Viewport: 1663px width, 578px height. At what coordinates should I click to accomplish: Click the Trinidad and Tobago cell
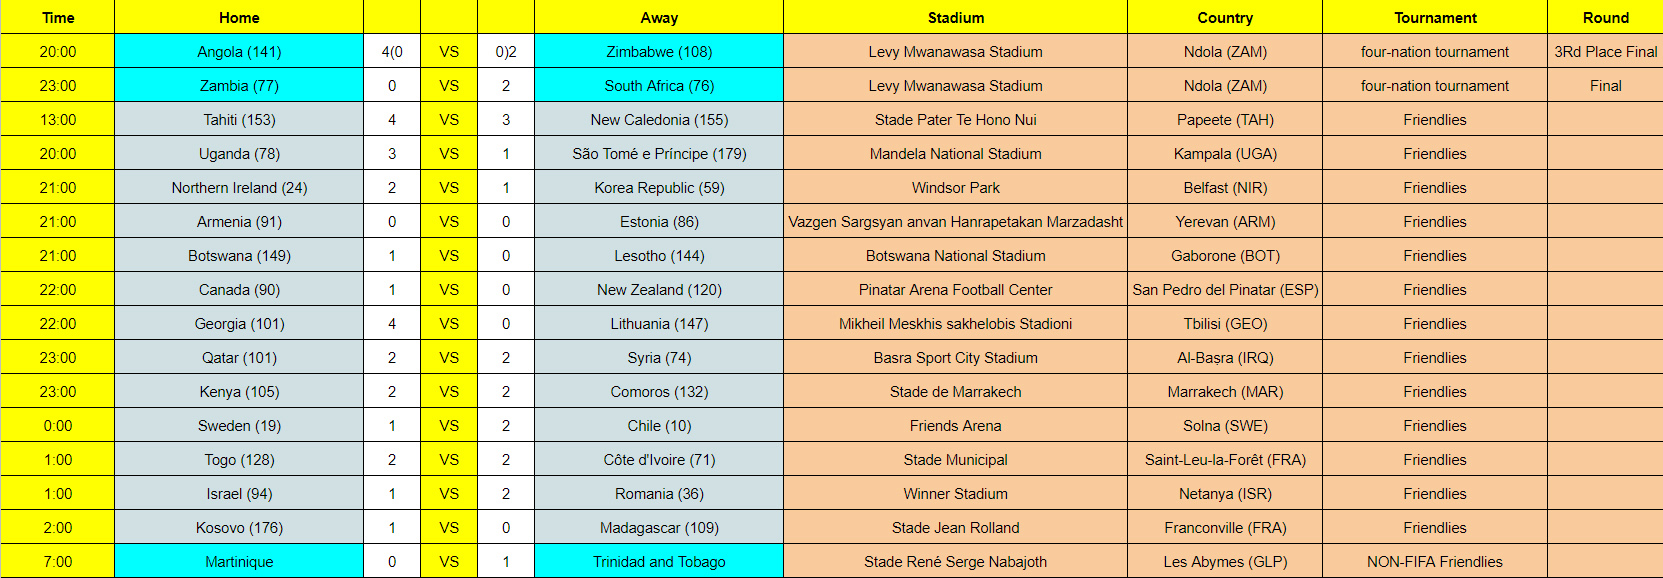click(659, 562)
